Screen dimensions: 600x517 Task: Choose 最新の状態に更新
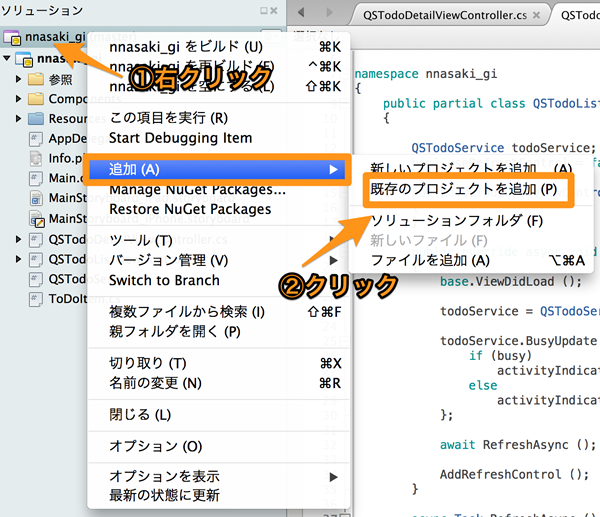click(218, 495)
